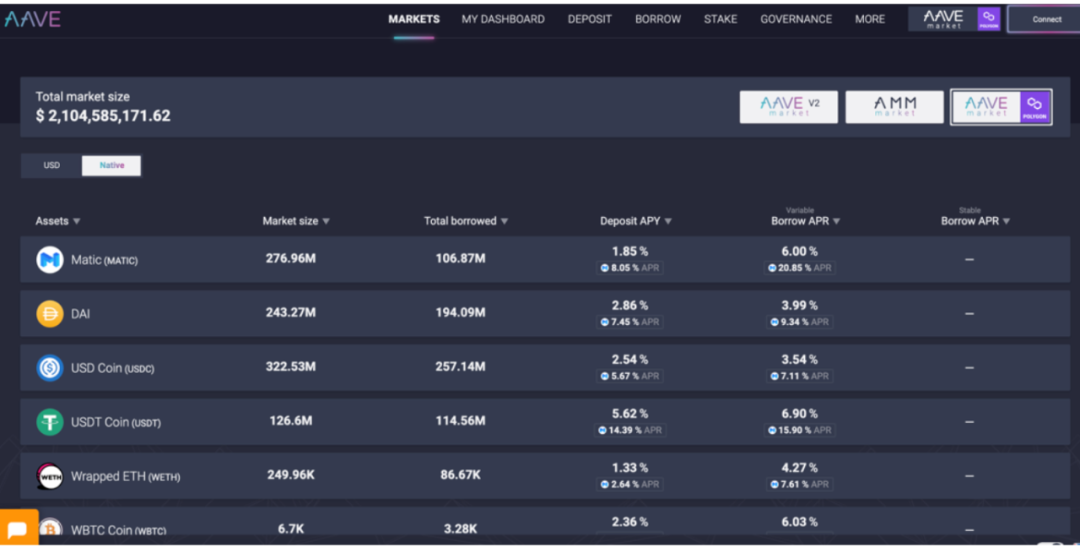This screenshot has width=1080, height=547.
Task: Open the header AAVE market selector
Action: coord(954,19)
